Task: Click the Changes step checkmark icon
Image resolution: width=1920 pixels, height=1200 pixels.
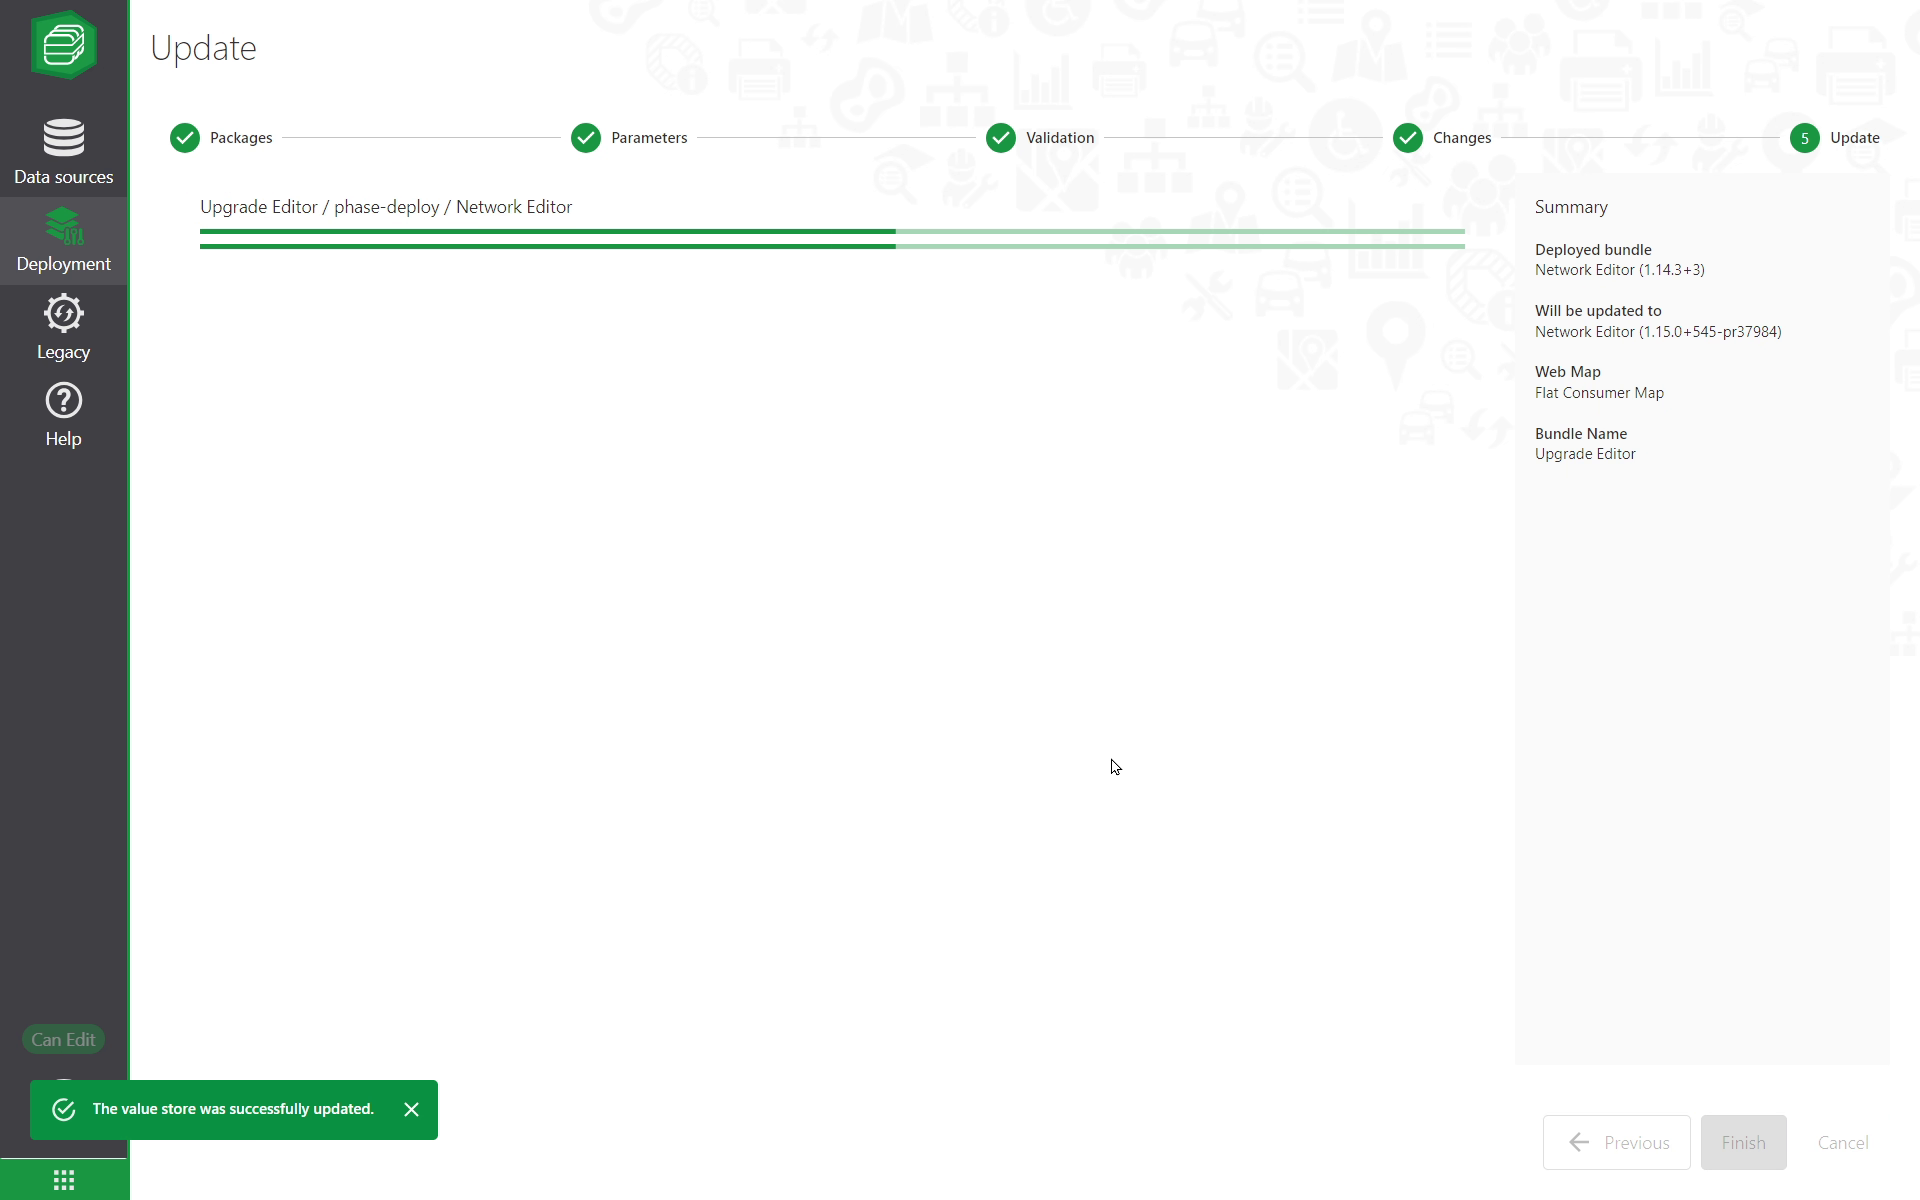Action: click(x=1408, y=138)
